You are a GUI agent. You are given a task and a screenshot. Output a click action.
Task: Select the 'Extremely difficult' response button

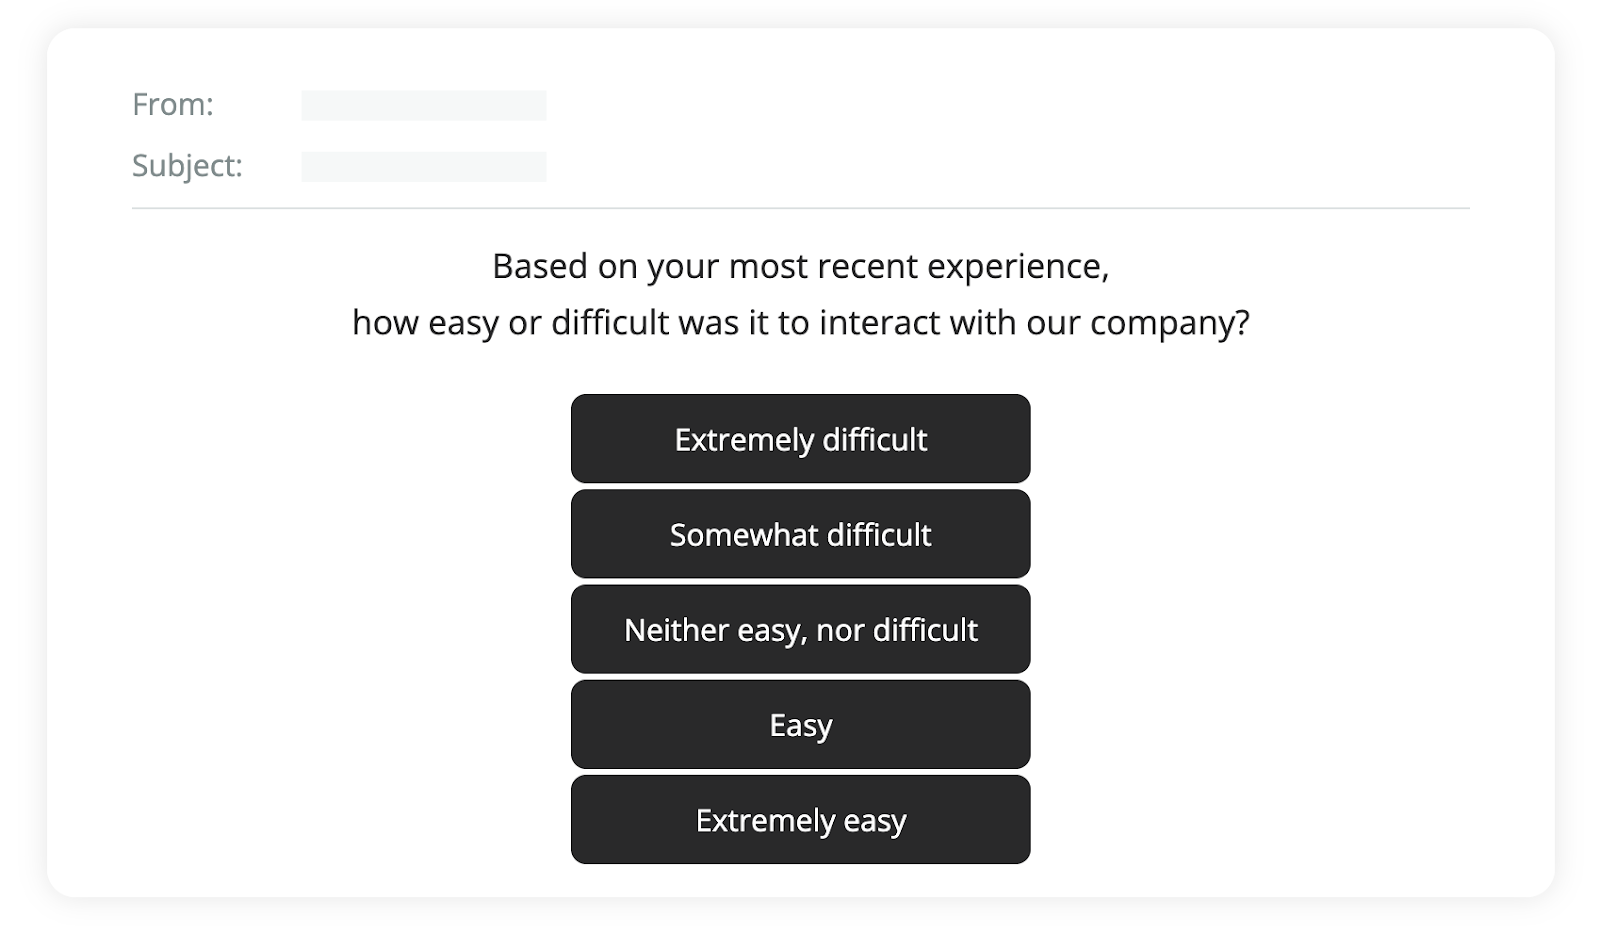coord(800,438)
